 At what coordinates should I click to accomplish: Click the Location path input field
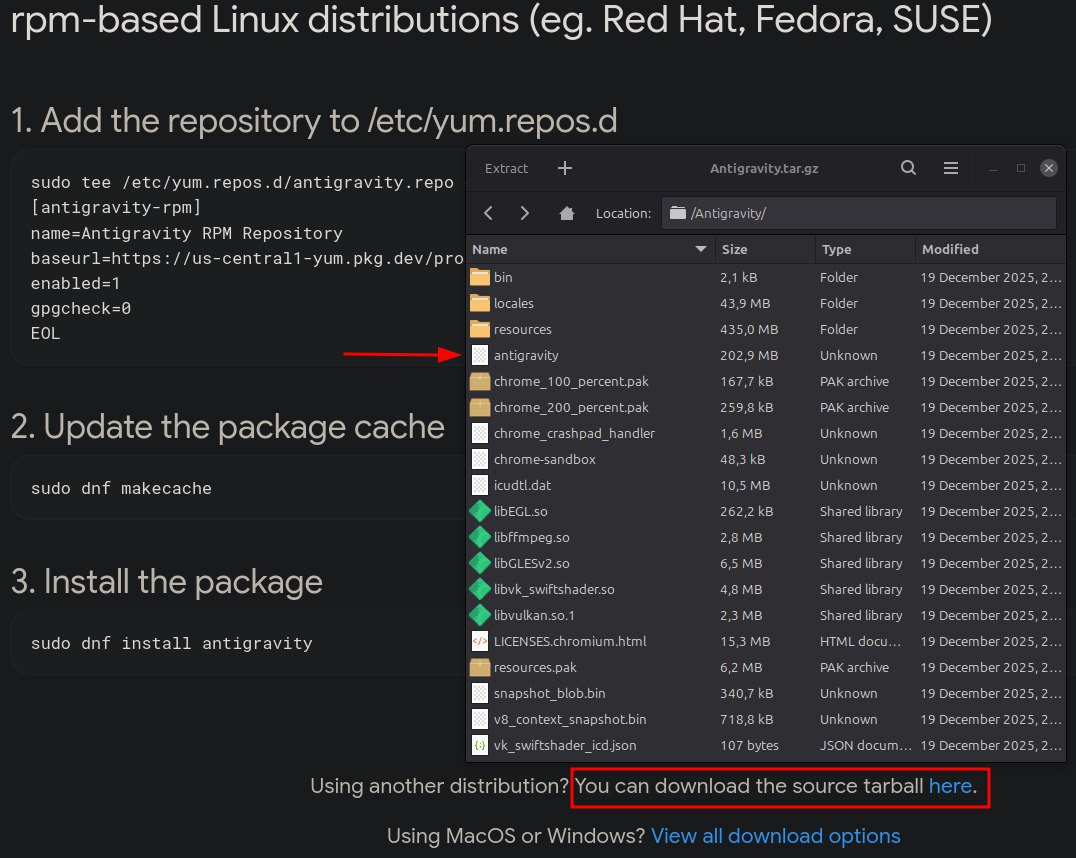pos(860,213)
